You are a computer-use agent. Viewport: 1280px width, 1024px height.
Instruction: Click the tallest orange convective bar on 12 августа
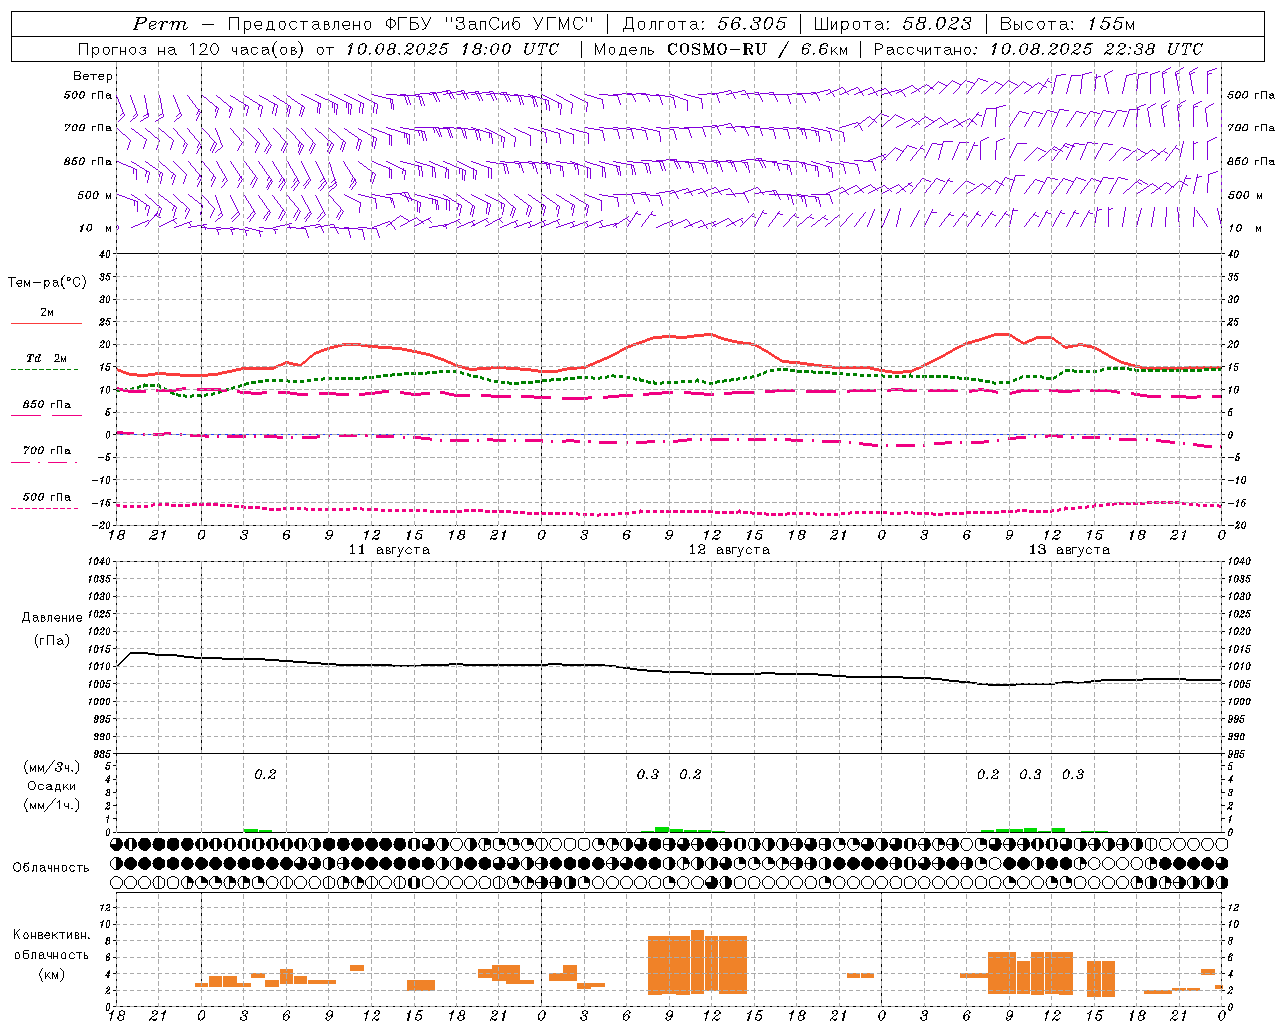(697, 961)
